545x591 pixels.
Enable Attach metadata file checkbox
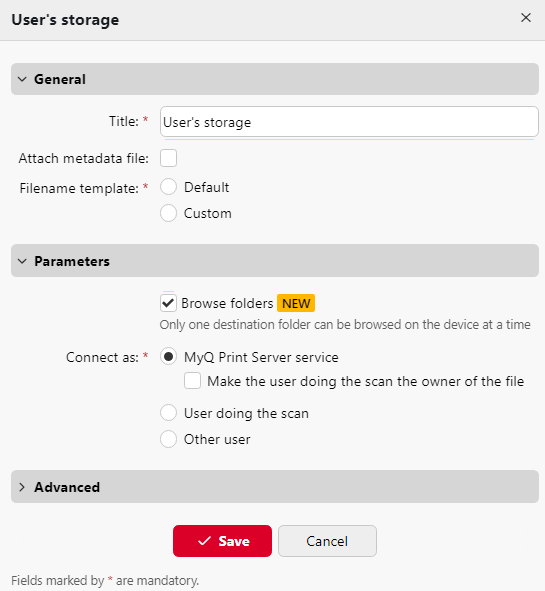(x=168, y=158)
